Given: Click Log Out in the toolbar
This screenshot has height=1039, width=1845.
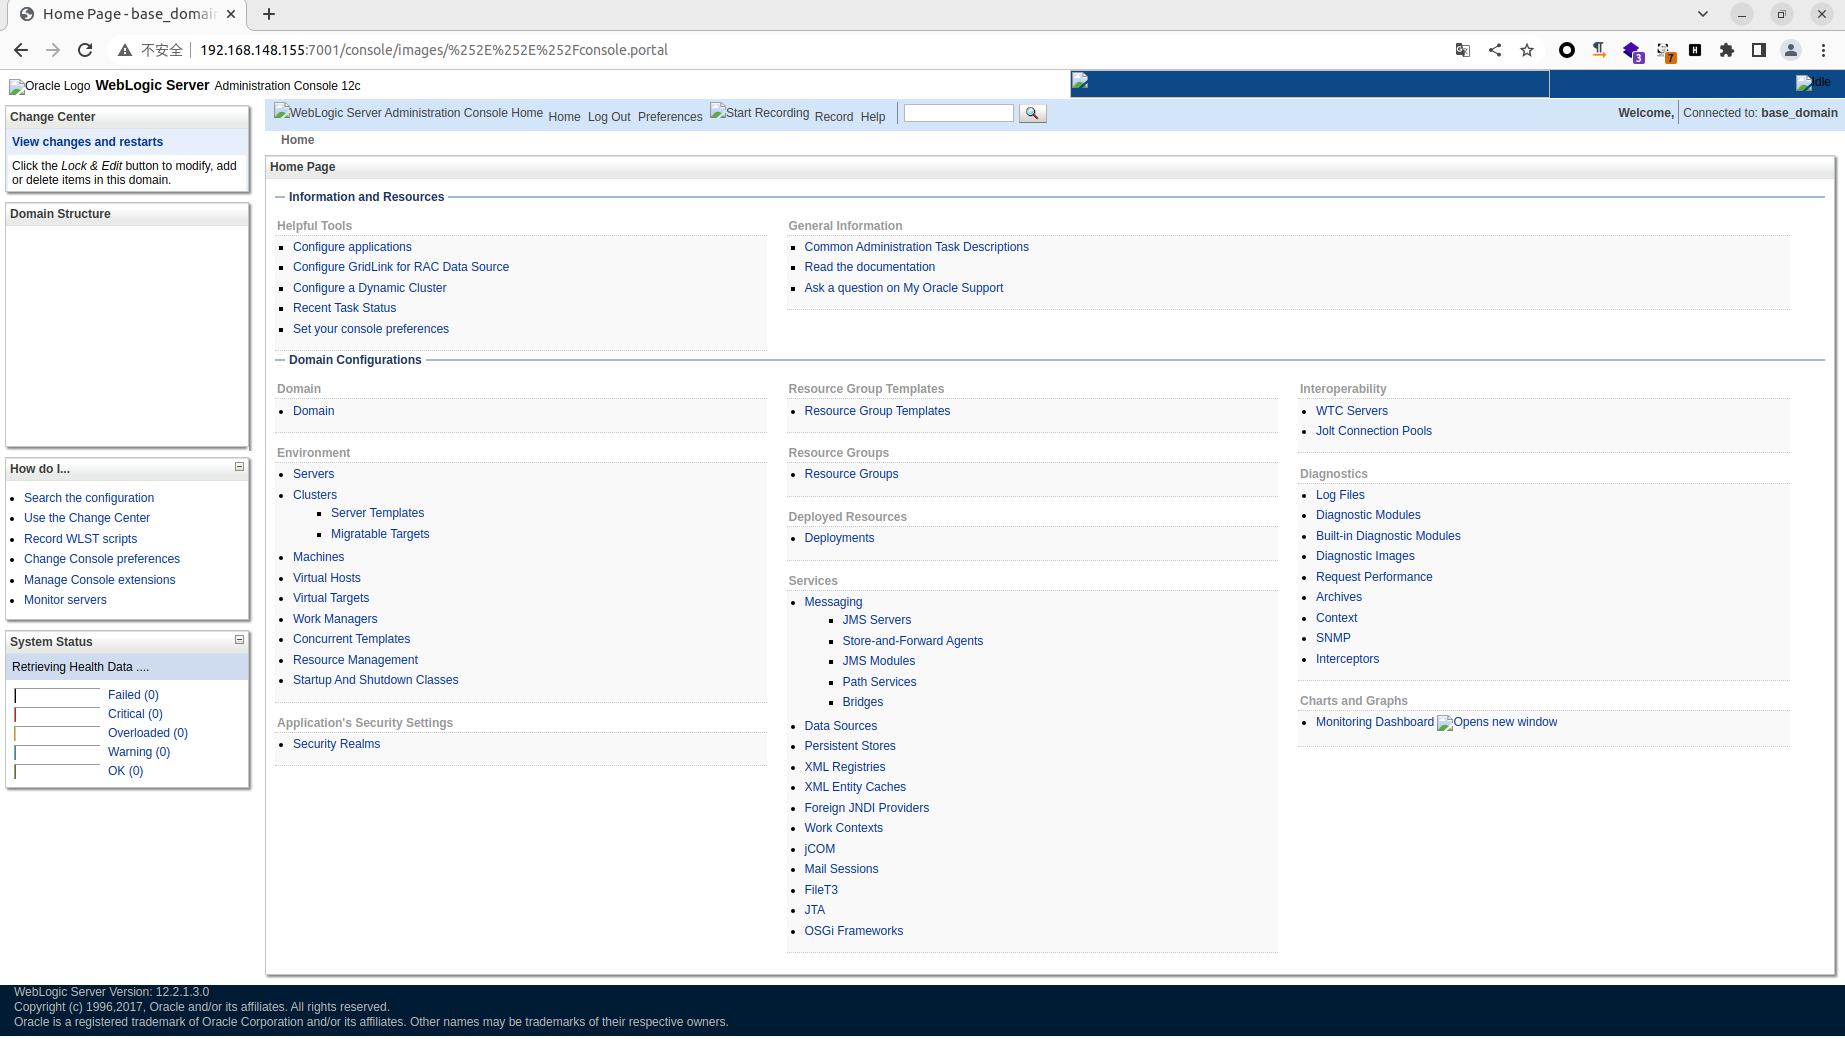Looking at the screenshot, I should click(609, 117).
